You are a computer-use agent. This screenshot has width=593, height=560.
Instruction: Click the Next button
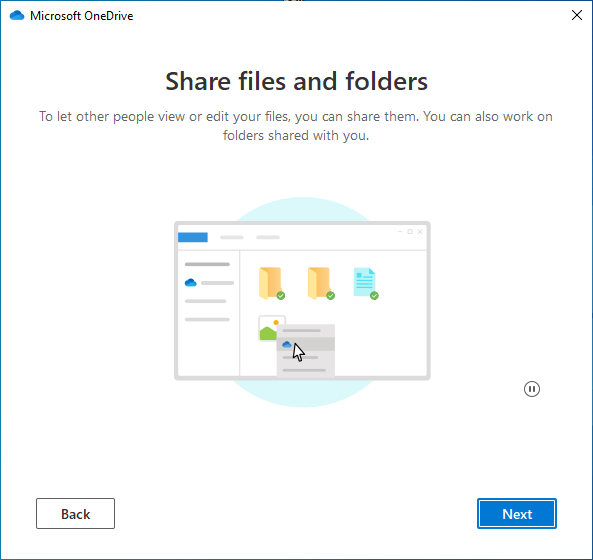[x=517, y=513]
